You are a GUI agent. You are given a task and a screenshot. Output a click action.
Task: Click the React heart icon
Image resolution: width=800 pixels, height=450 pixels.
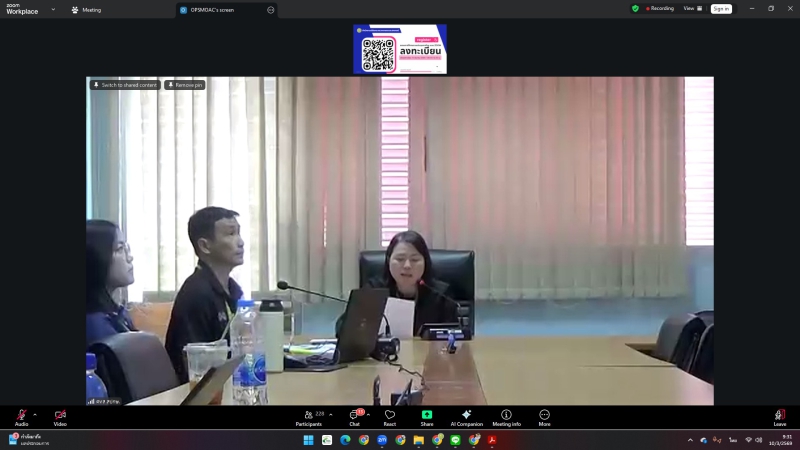pyautogui.click(x=389, y=414)
